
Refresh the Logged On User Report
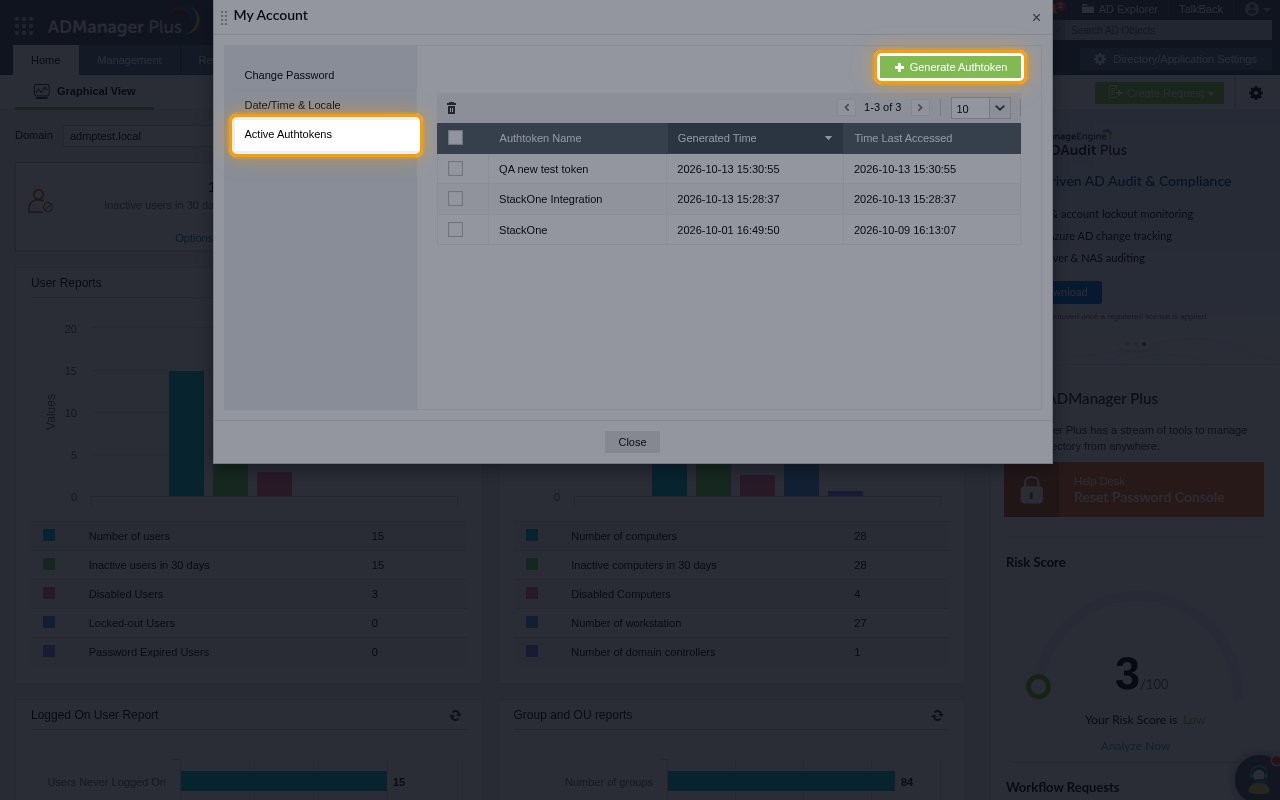pos(456,715)
